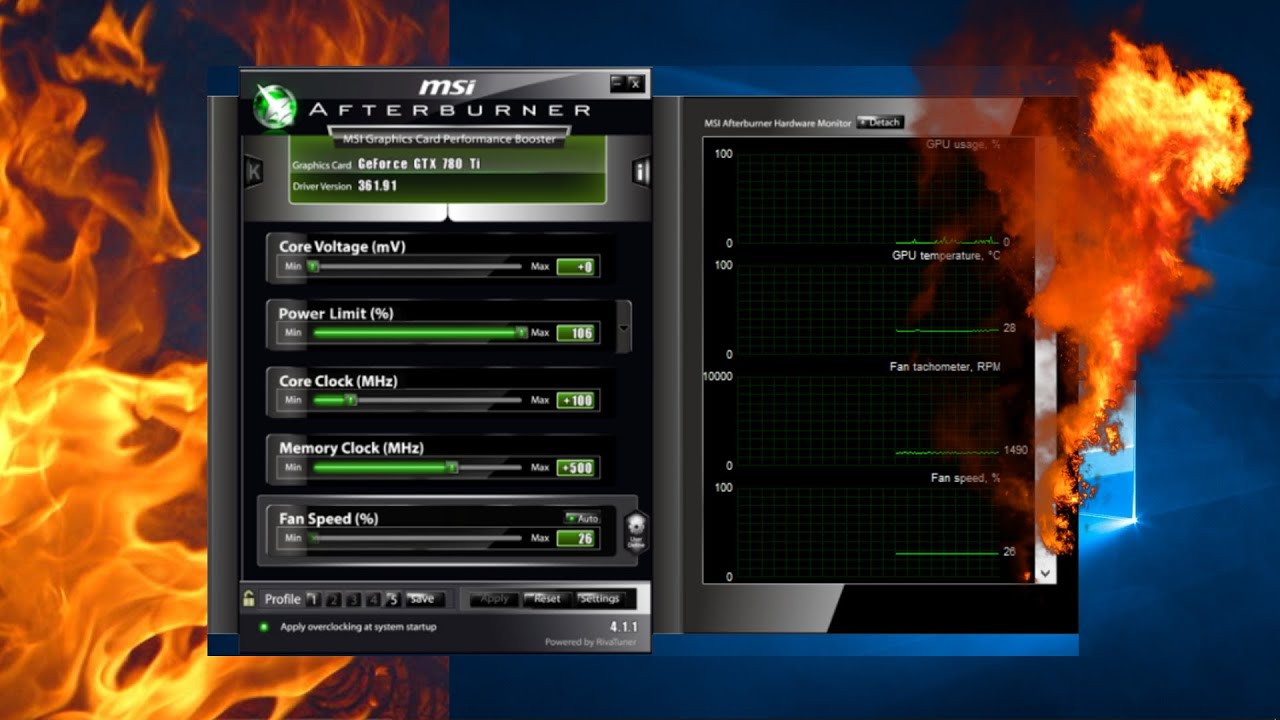Image resolution: width=1280 pixels, height=720 pixels.
Task: Click the Powered by RivaTuner text
Action: 591,642
